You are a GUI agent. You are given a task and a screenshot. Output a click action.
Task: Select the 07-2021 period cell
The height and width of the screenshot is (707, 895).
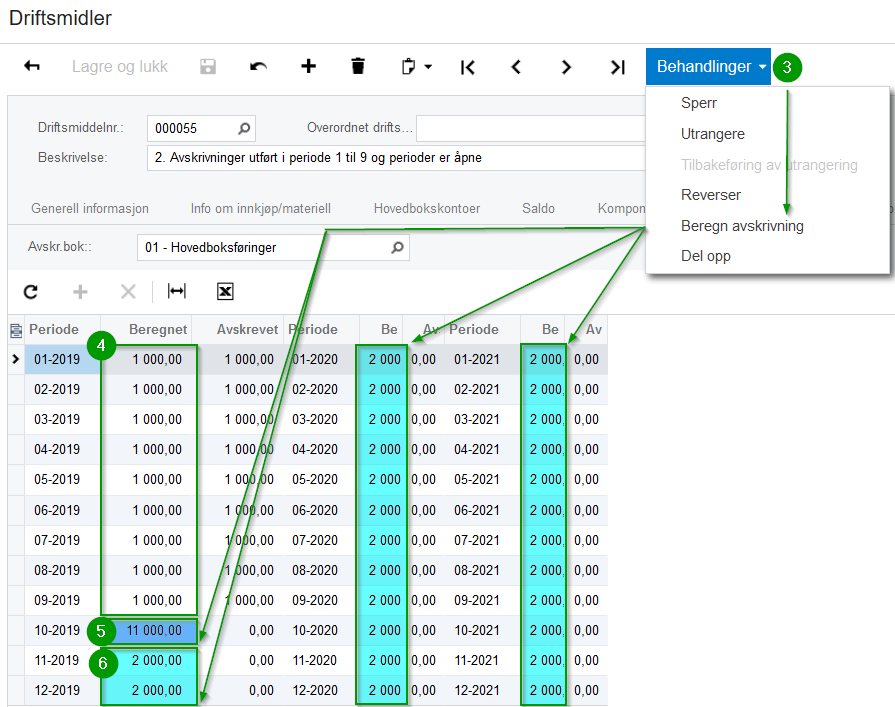(x=482, y=540)
